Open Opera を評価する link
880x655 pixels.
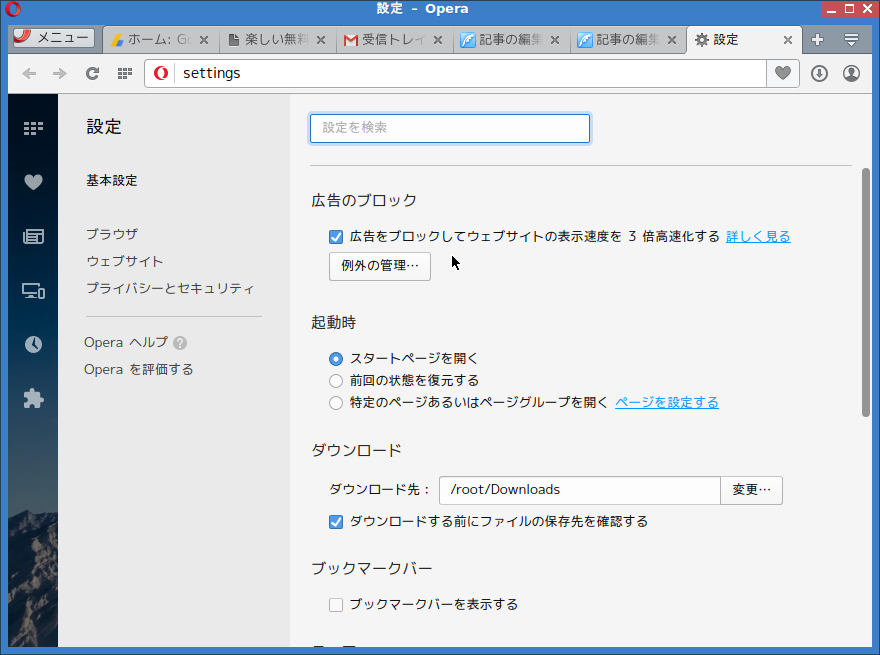coord(139,369)
